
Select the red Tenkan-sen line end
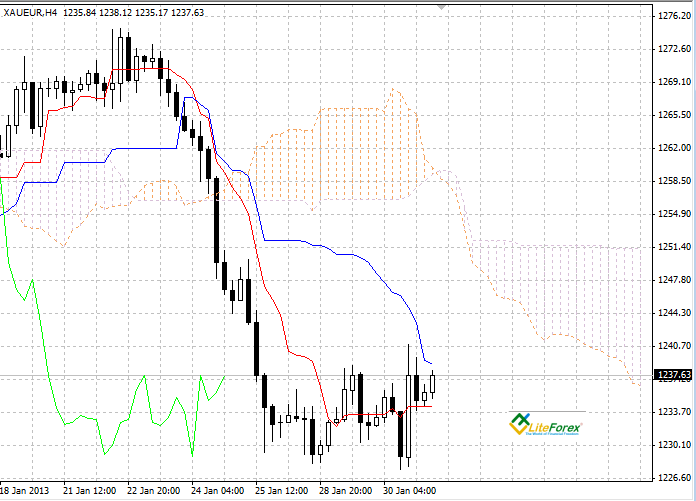coord(431,406)
